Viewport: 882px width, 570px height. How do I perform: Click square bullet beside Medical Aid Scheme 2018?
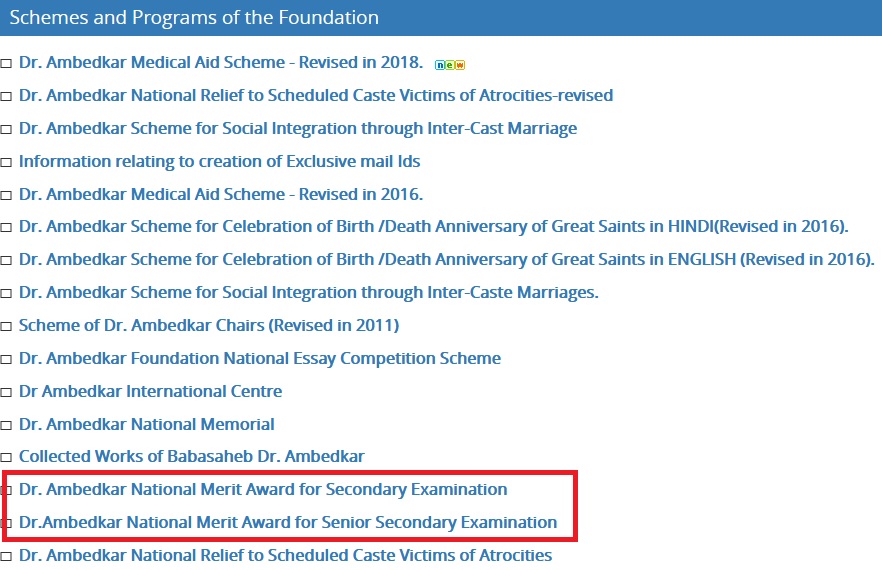pyautogui.click(x=6, y=64)
